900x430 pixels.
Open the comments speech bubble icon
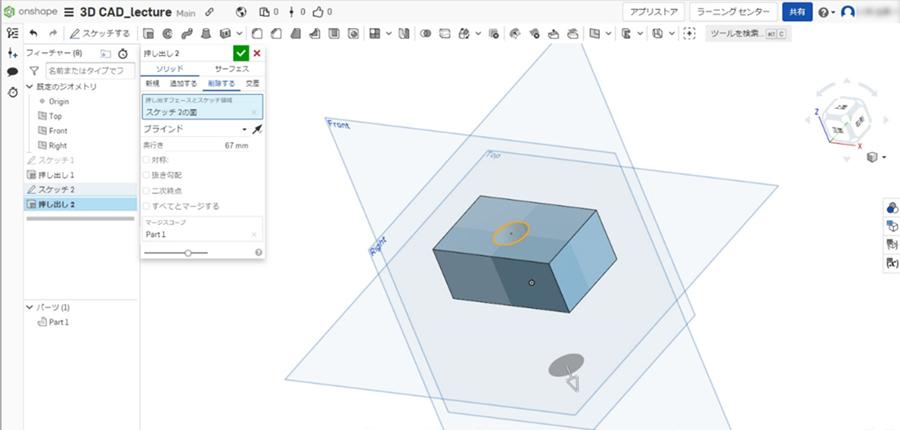(12, 72)
